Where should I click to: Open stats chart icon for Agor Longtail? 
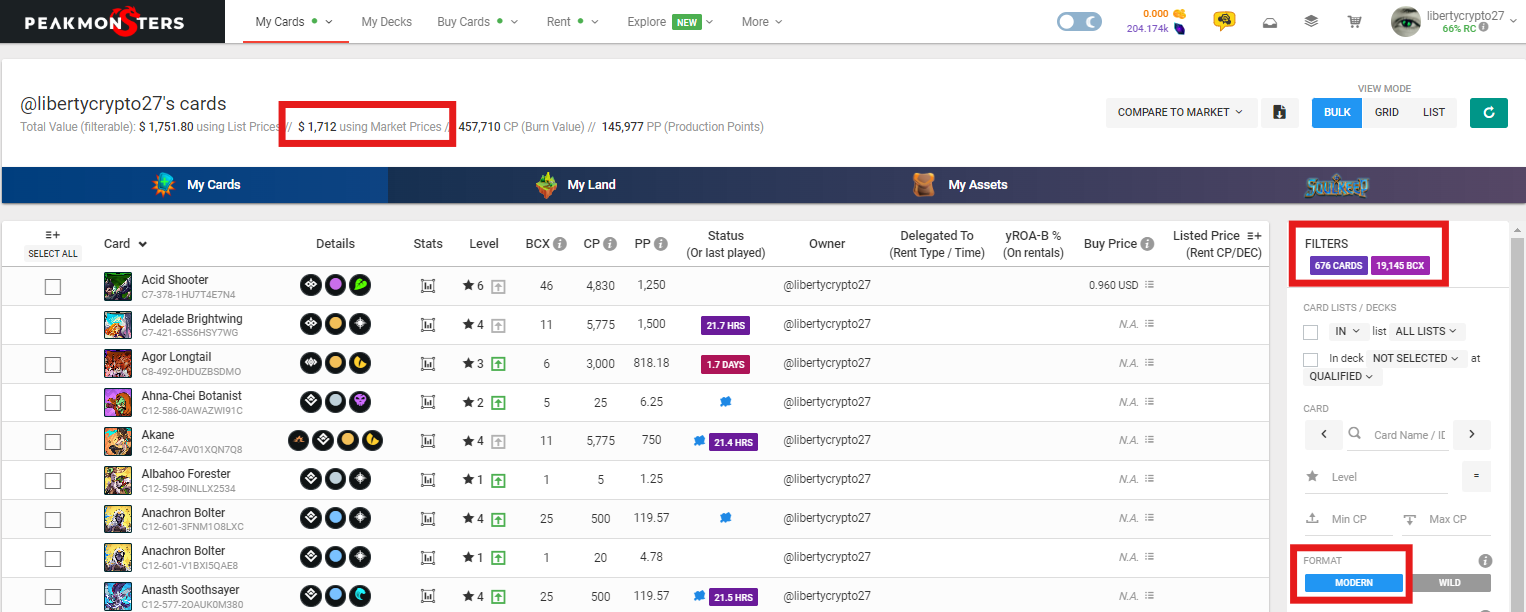[x=428, y=364]
